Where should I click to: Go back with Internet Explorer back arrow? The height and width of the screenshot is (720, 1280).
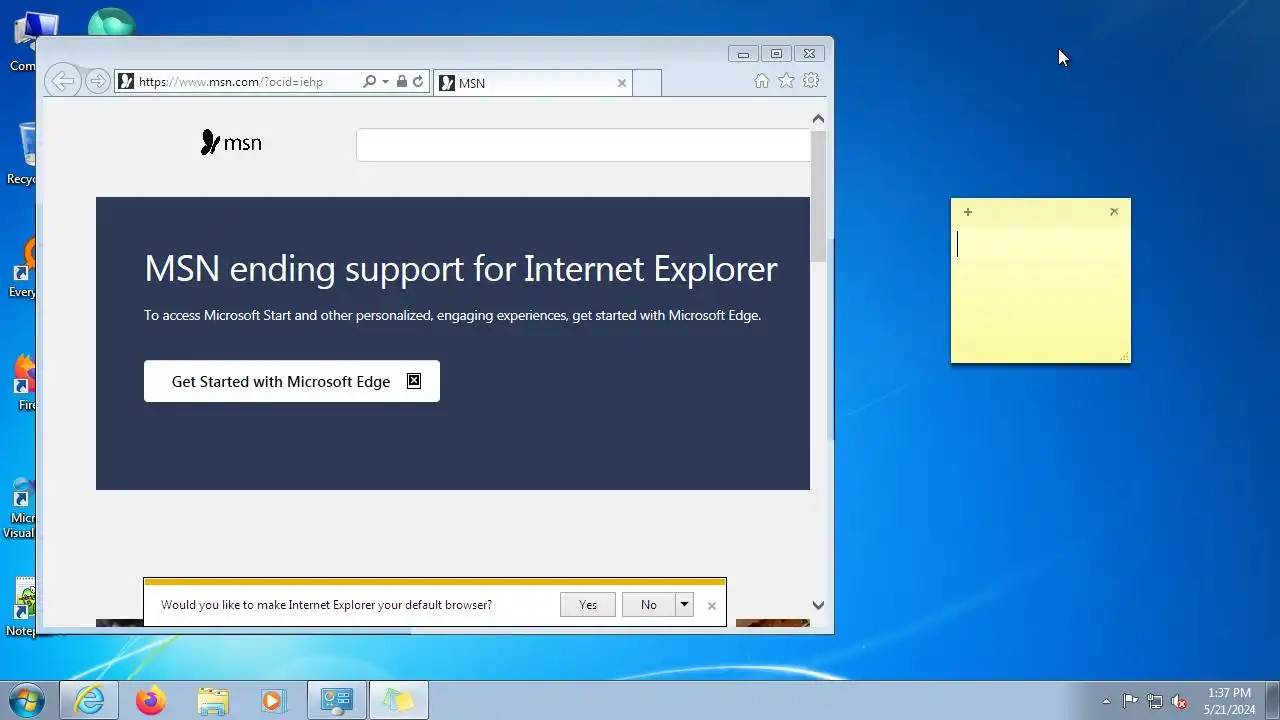tap(63, 82)
